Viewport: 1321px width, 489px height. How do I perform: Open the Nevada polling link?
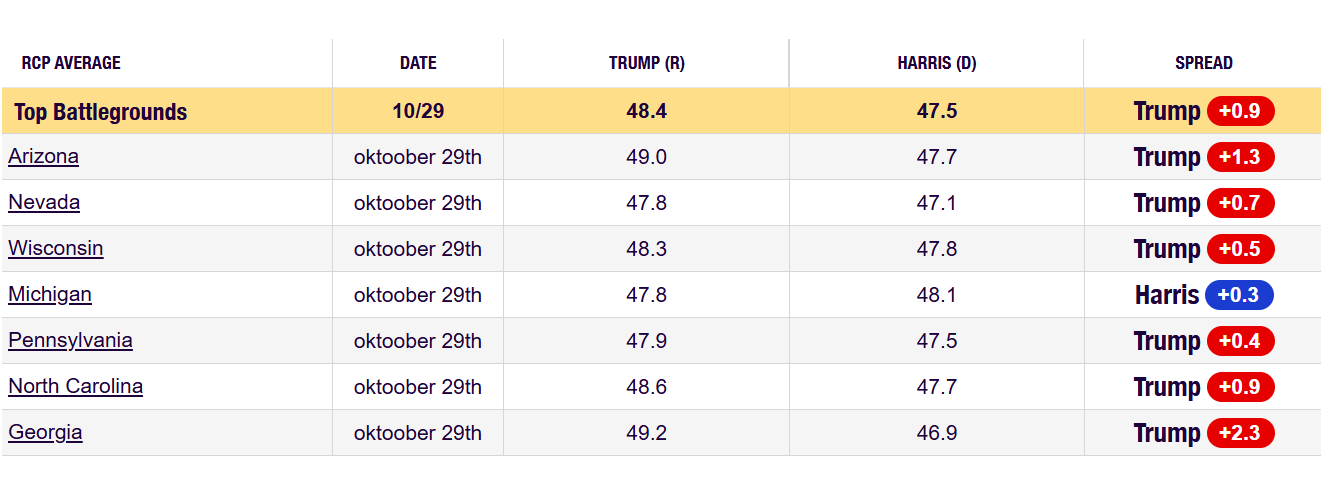coord(44,202)
